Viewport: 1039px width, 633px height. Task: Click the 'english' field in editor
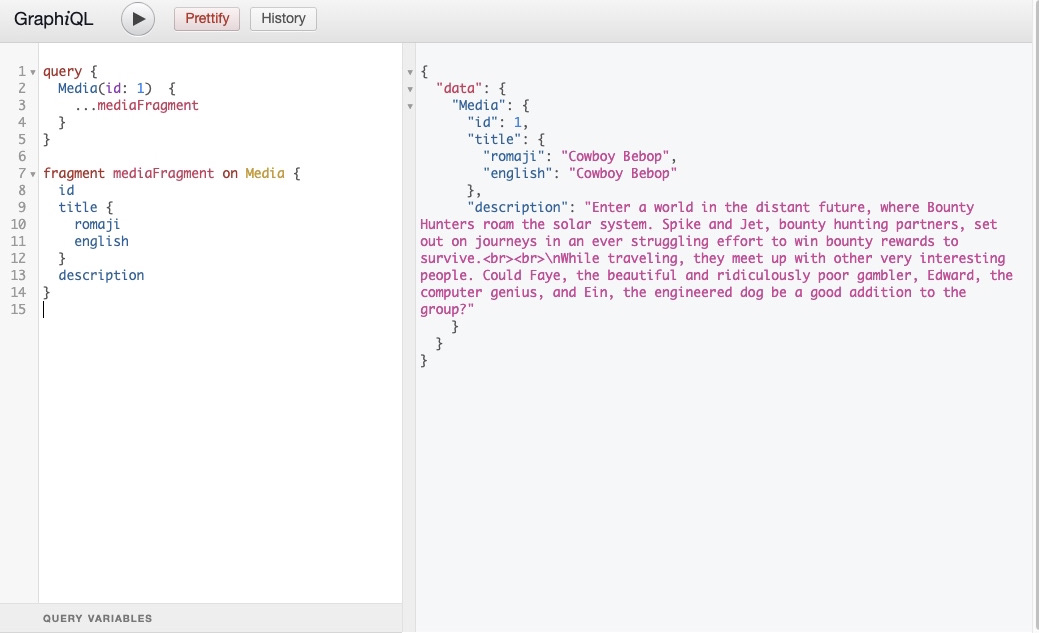tap(101, 241)
